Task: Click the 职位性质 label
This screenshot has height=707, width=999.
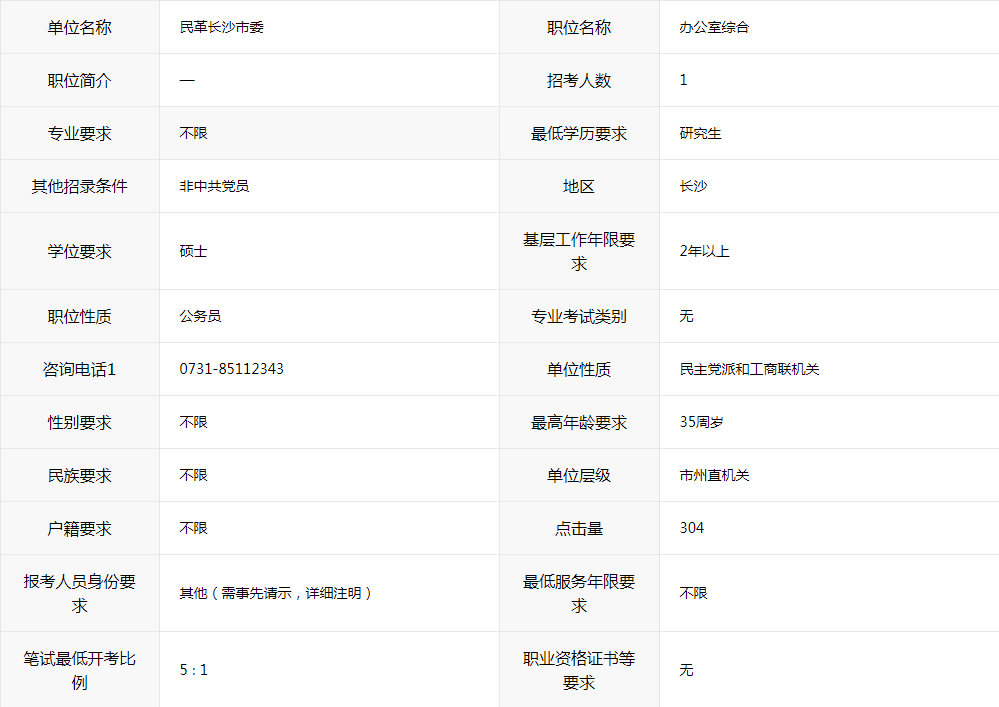Action: (x=80, y=316)
